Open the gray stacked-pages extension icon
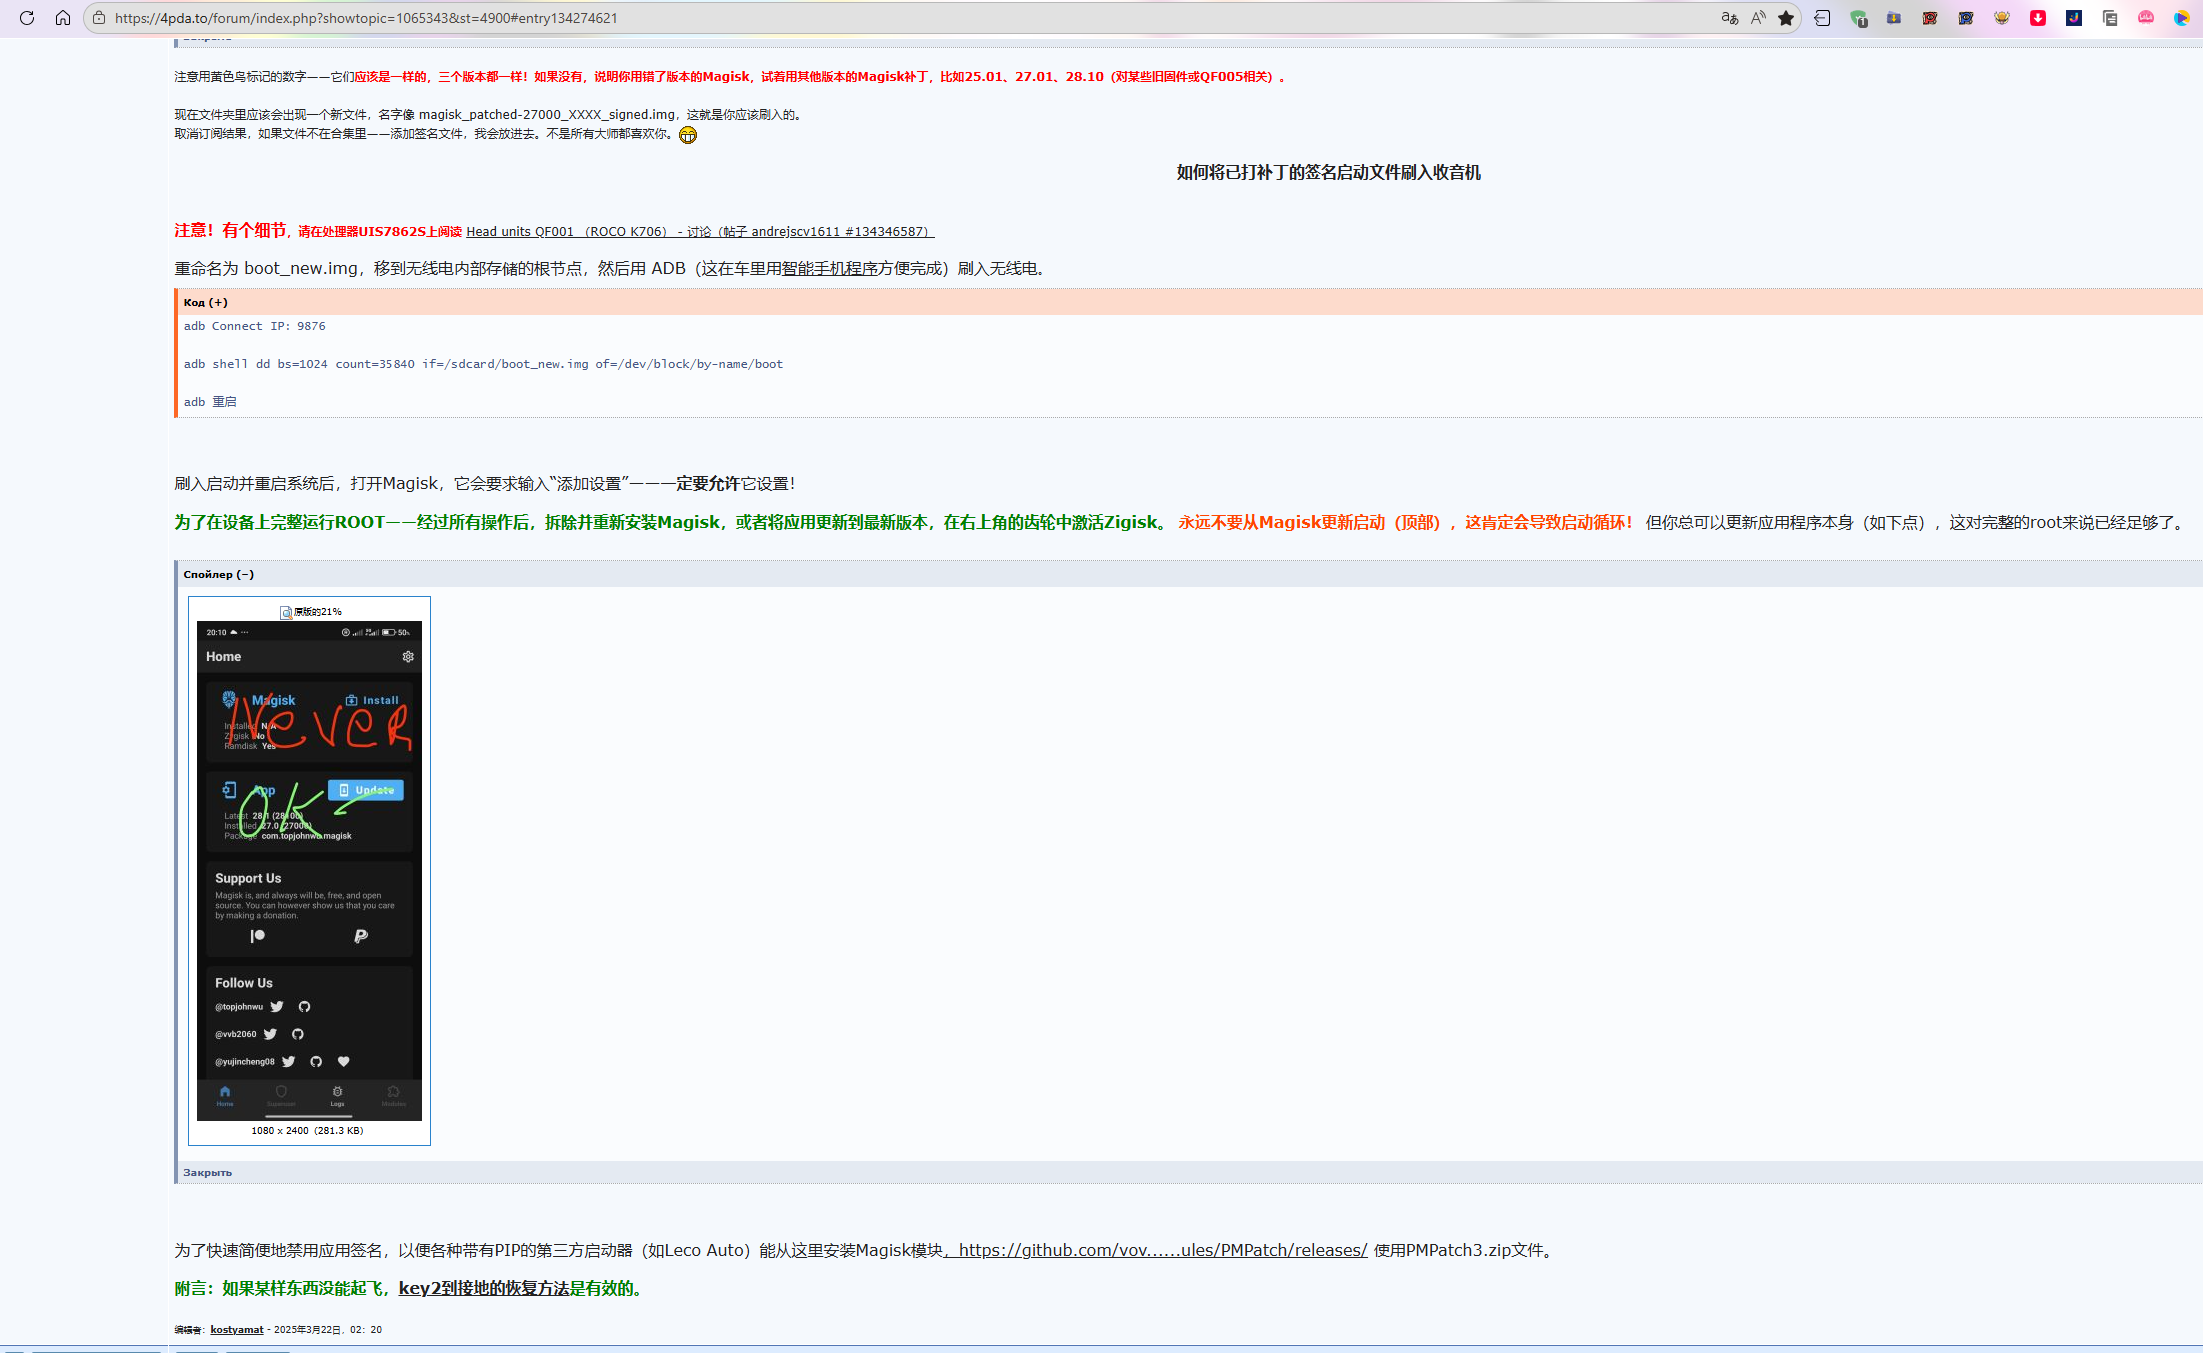This screenshot has width=2203, height=1353. click(x=2110, y=18)
